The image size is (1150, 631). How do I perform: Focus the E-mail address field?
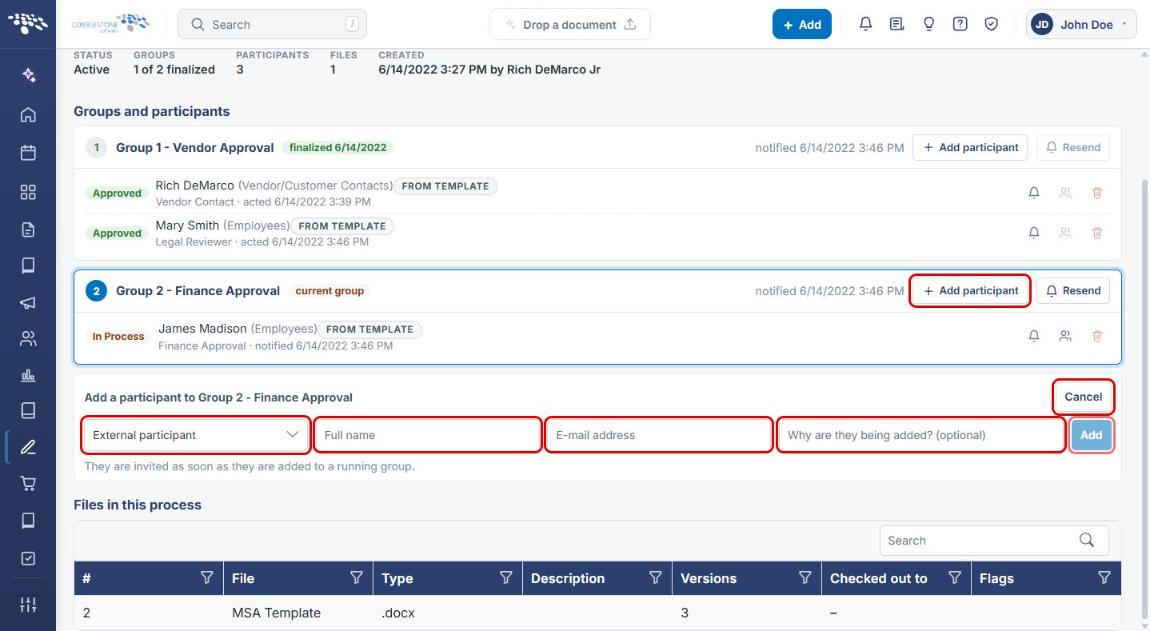coord(659,435)
